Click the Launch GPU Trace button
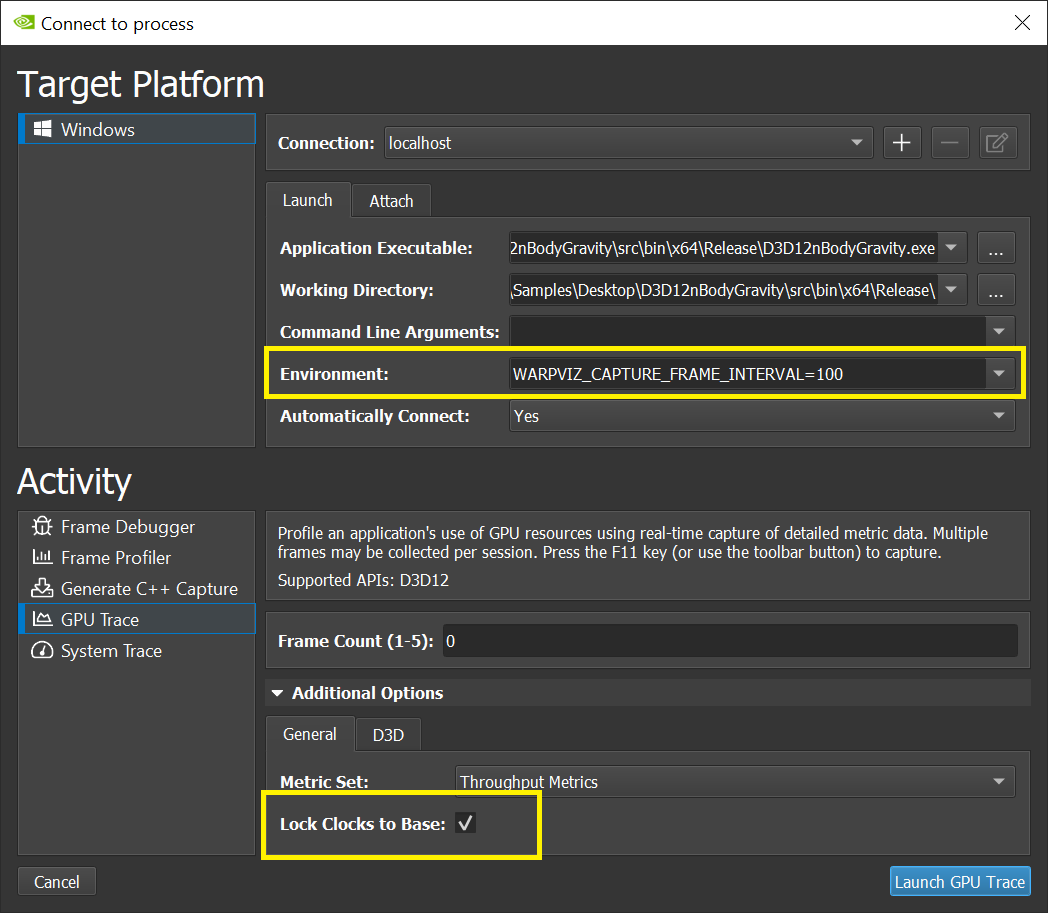The width and height of the screenshot is (1048, 913). pos(959,881)
